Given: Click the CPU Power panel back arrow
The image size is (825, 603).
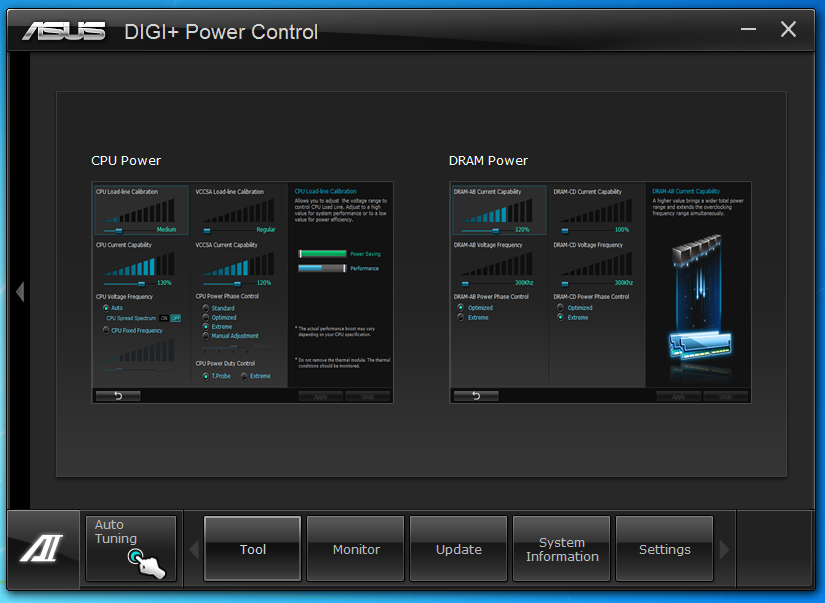Looking at the screenshot, I should point(118,396).
